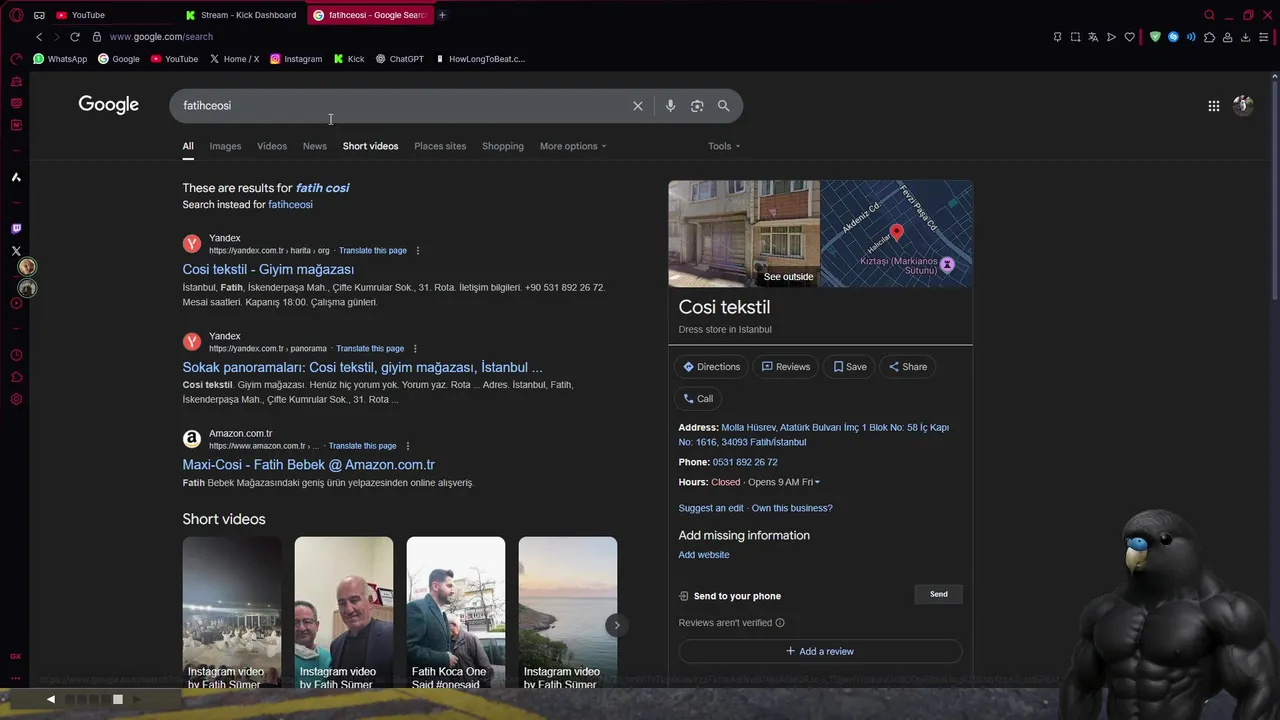Start voice search with microphone icon
The width and height of the screenshot is (1280, 720).
click(x=670, y=106)
